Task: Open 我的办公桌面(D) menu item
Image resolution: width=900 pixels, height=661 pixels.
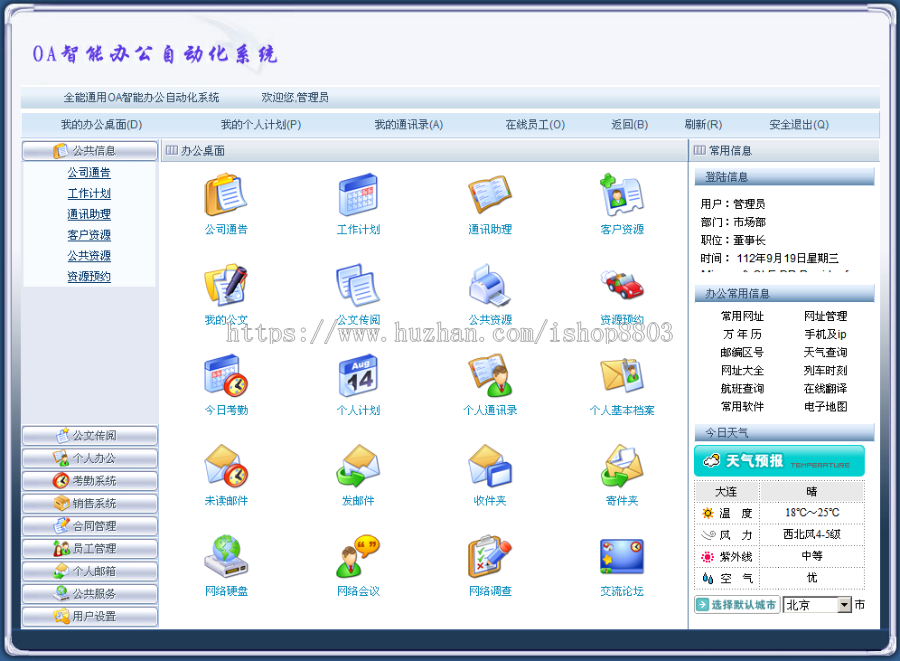Action: pos(102,125)
